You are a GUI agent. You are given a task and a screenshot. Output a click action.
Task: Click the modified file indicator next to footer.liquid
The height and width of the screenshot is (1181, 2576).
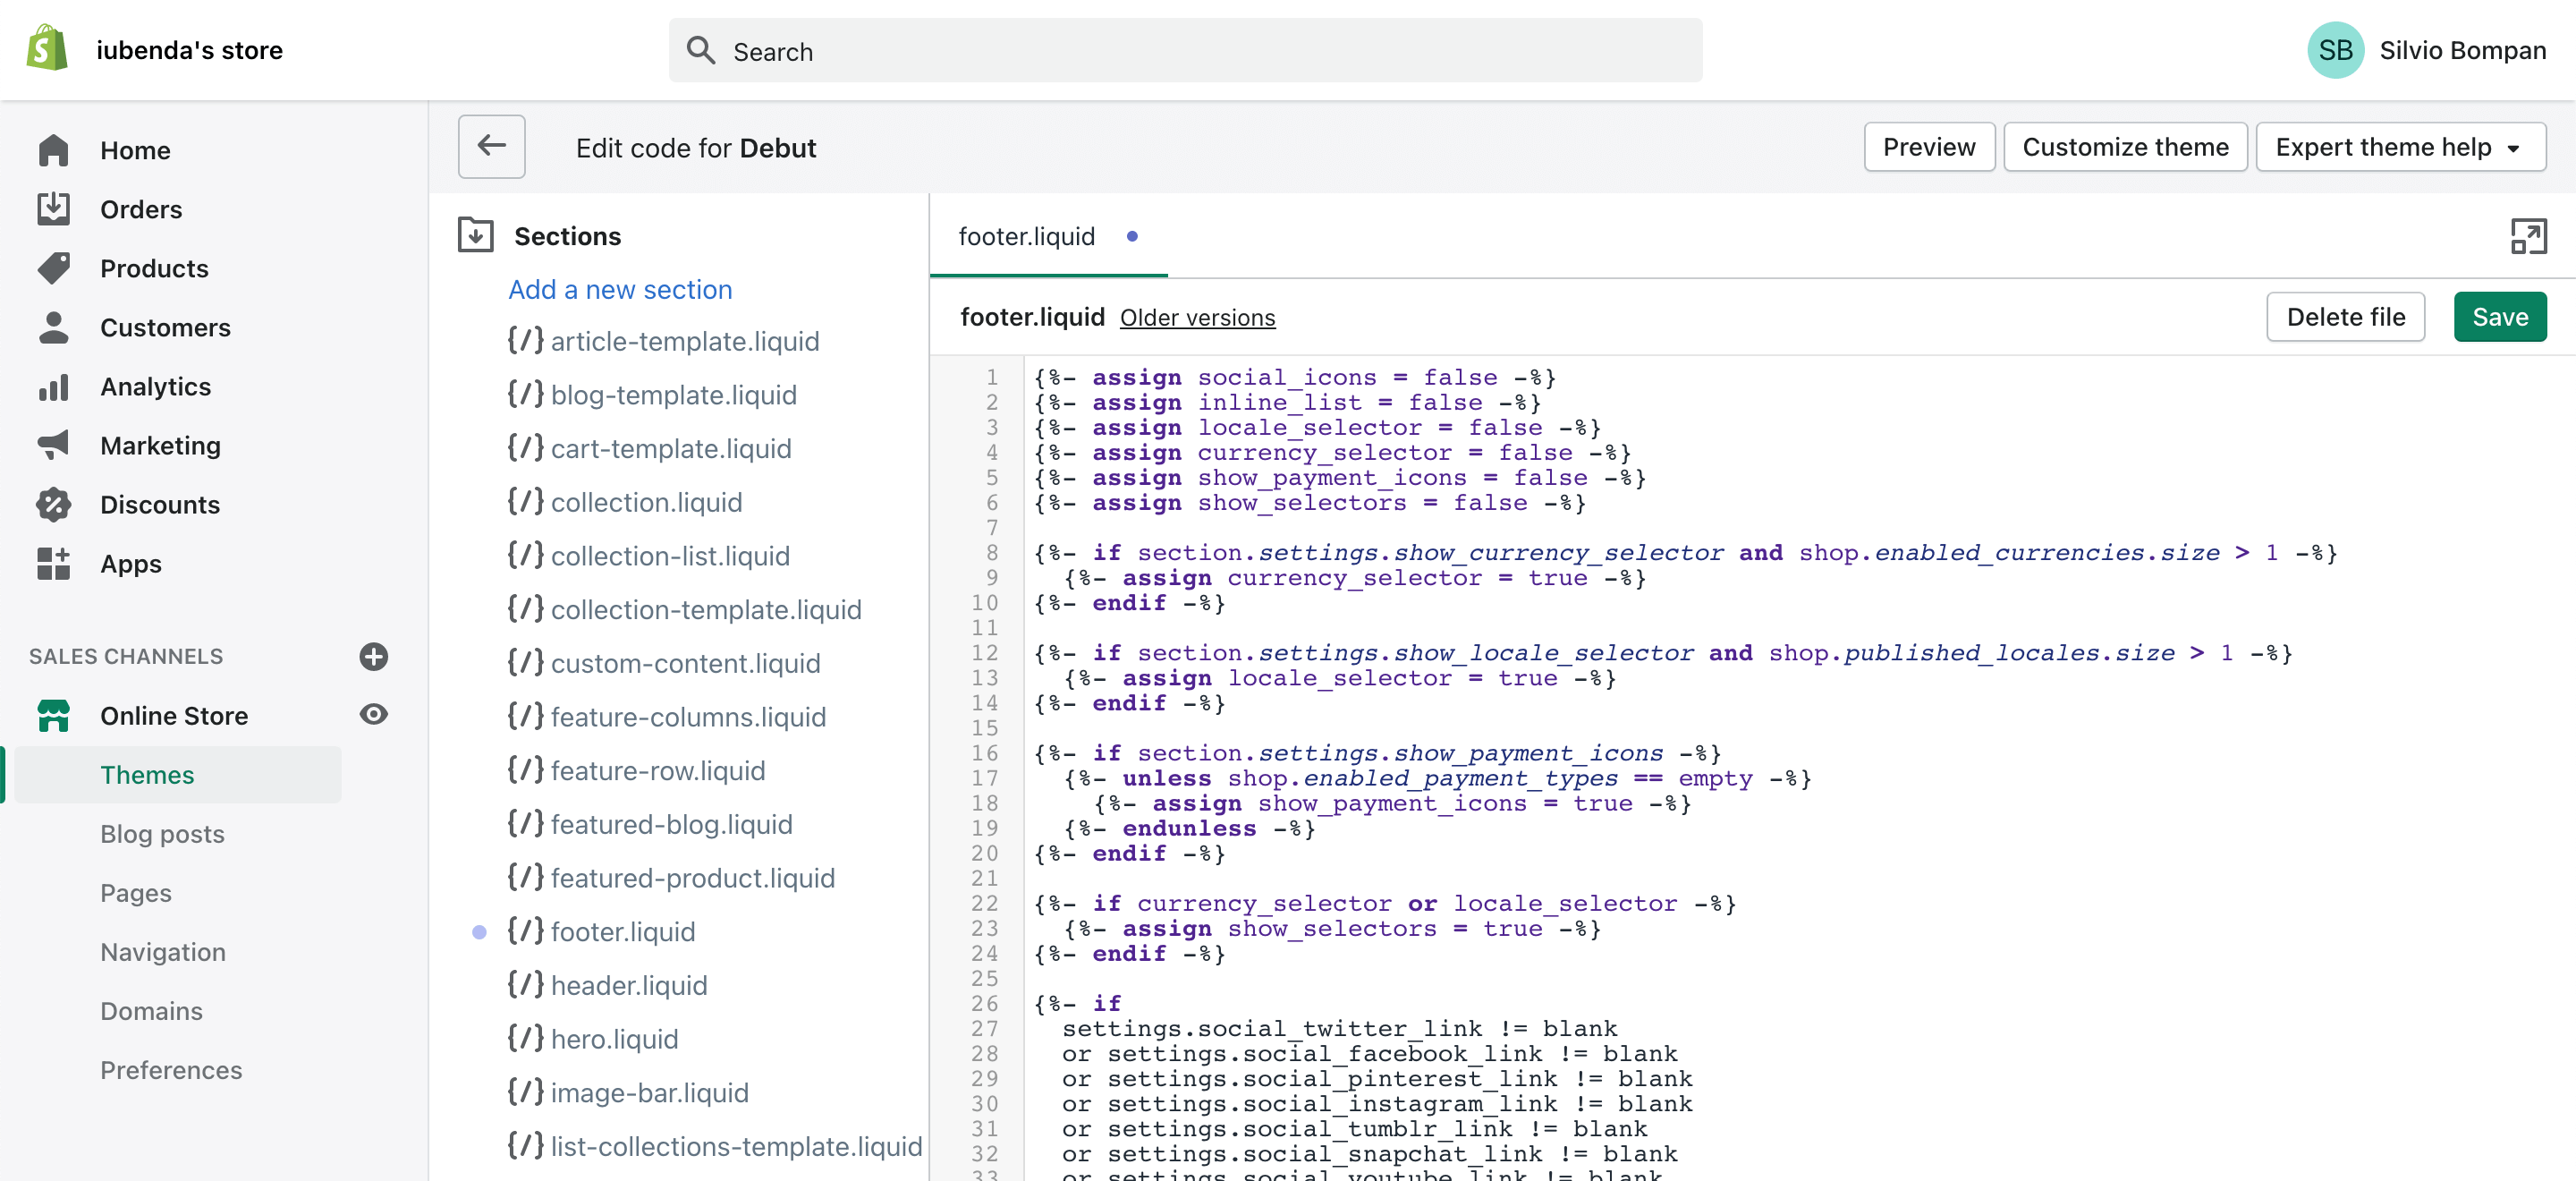[481, 931]
